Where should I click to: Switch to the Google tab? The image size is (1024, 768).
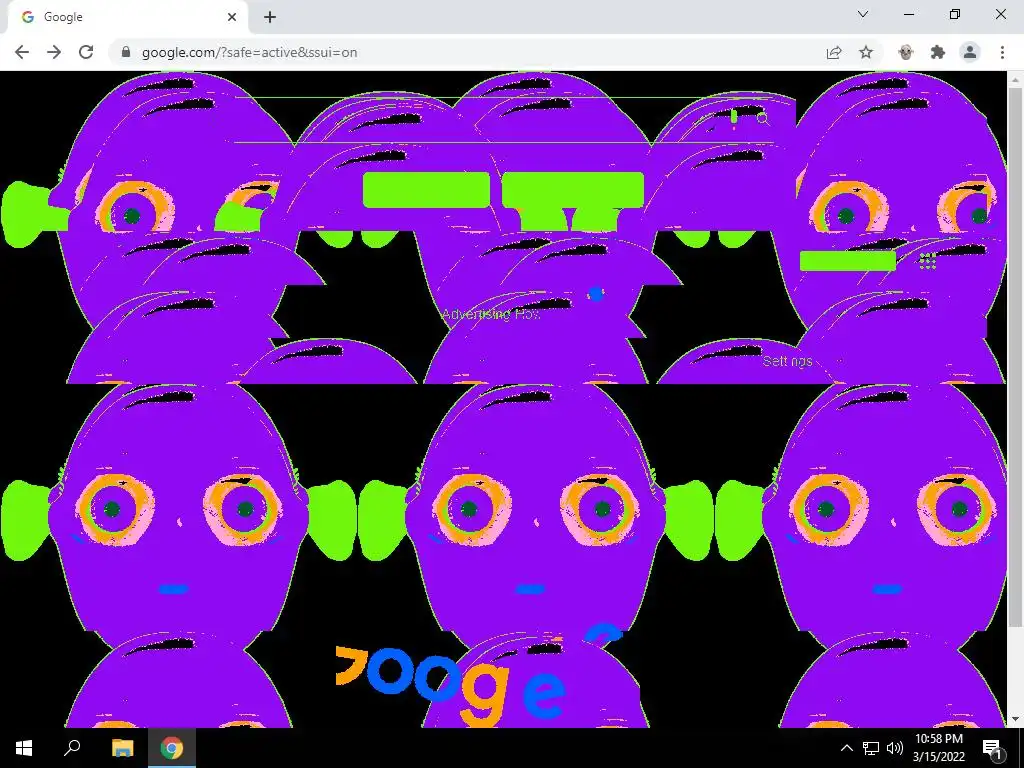tap(124, 17)
